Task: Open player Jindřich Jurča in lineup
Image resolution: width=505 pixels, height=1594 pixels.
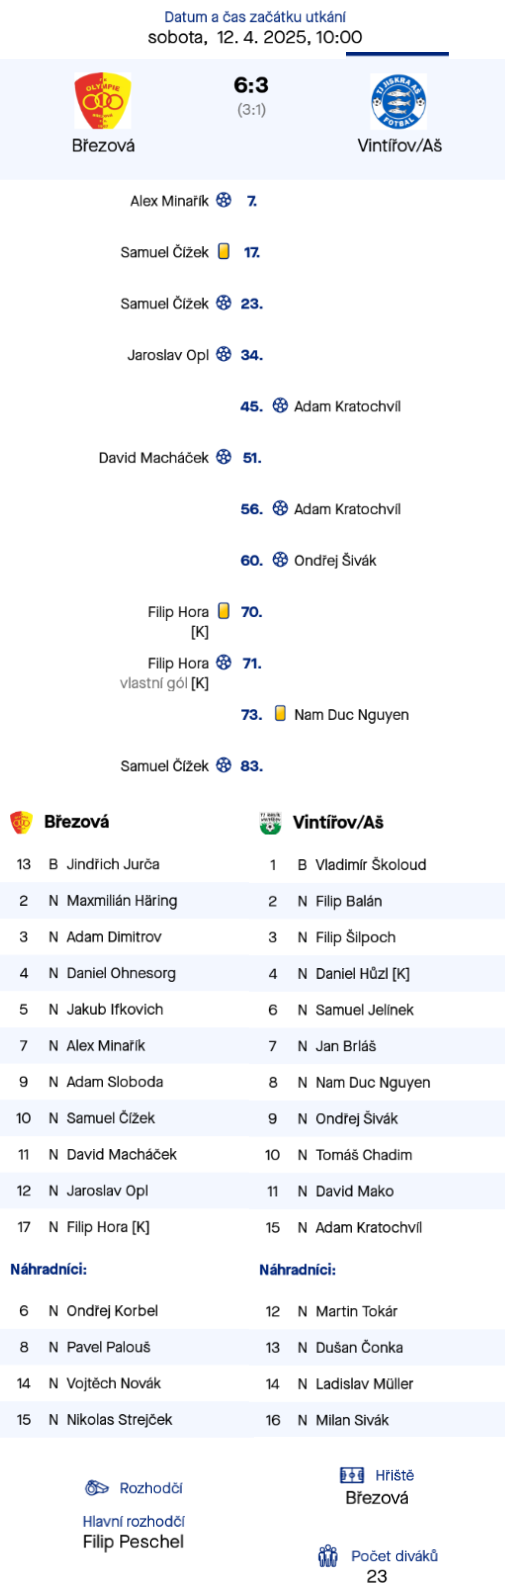Action: tap(113, 864)
